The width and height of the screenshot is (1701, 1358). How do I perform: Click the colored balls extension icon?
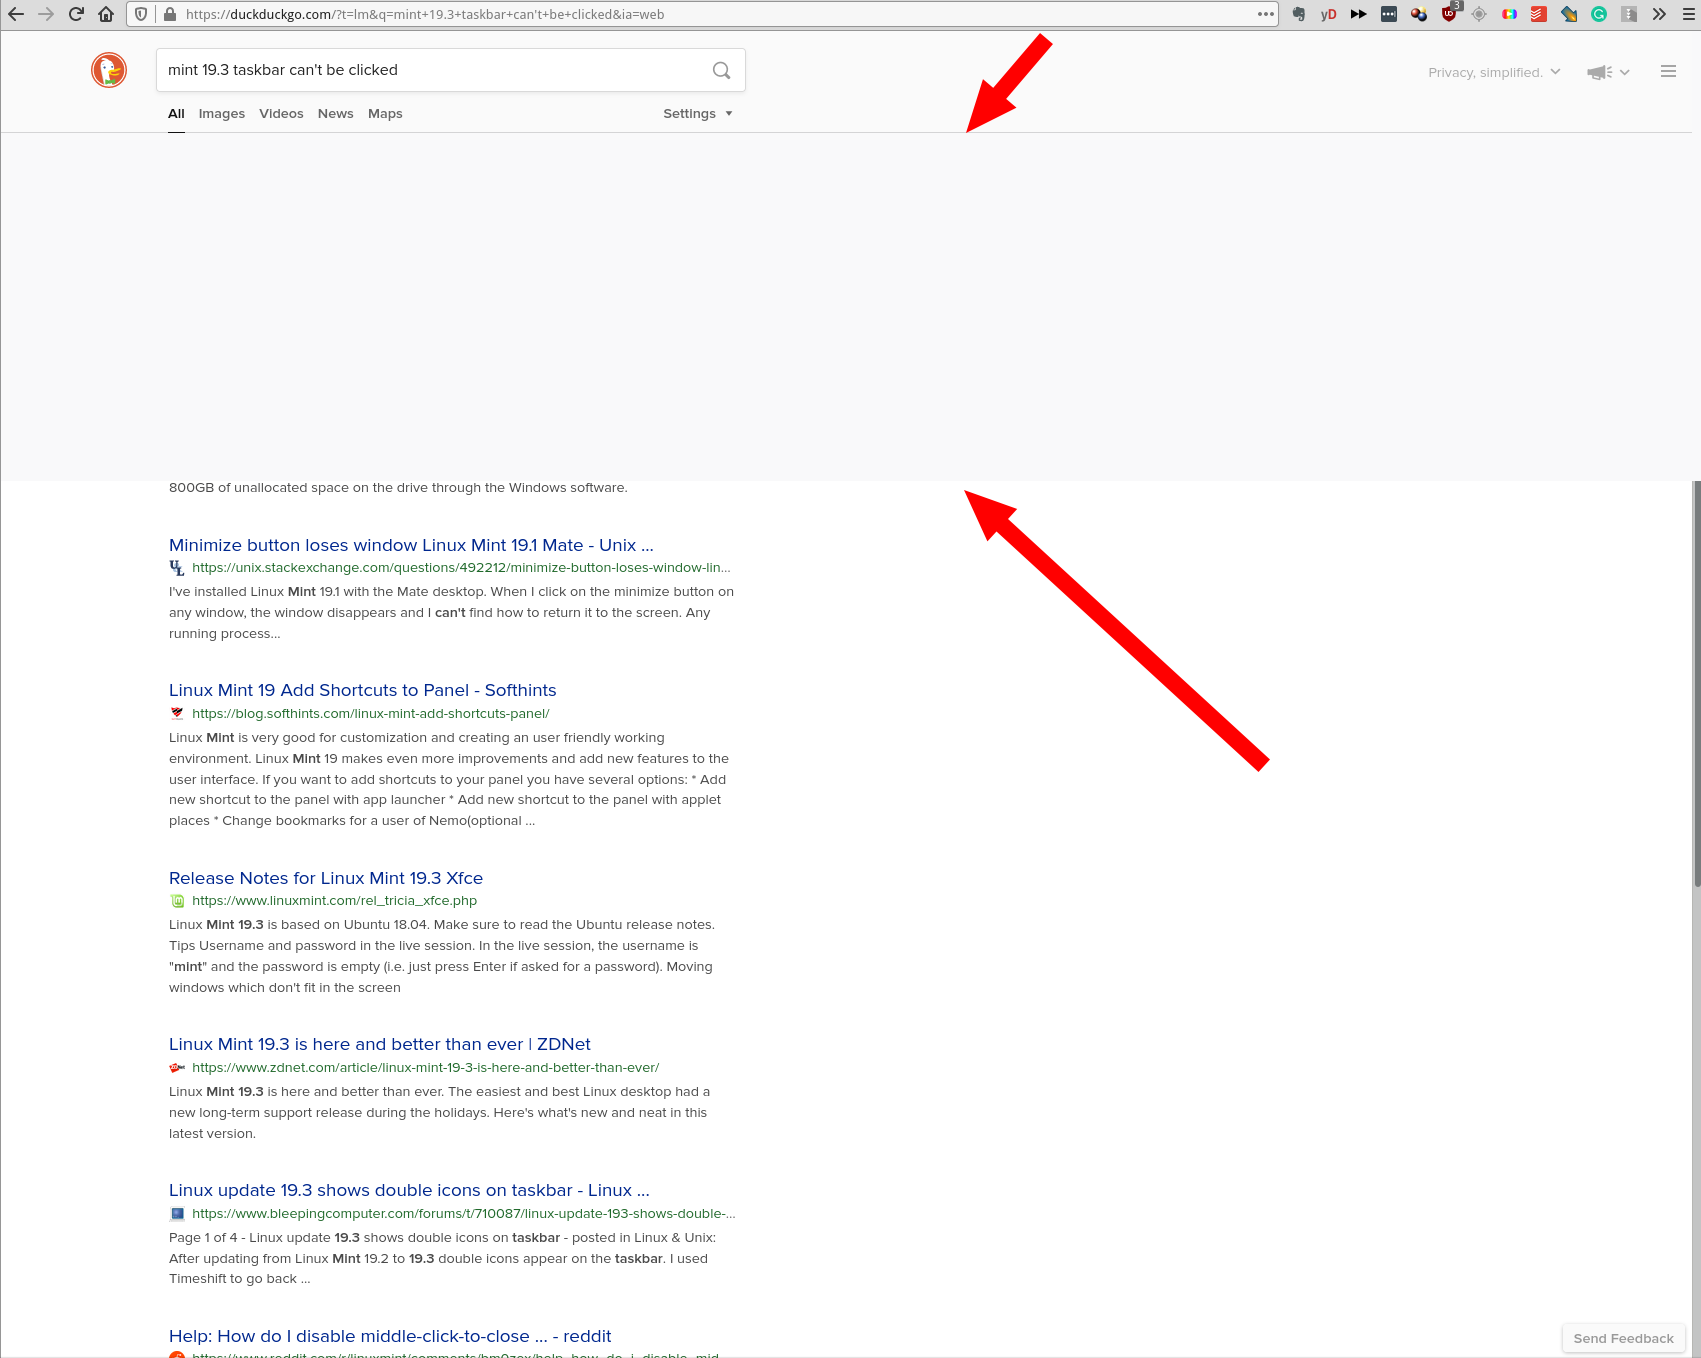1419,14
